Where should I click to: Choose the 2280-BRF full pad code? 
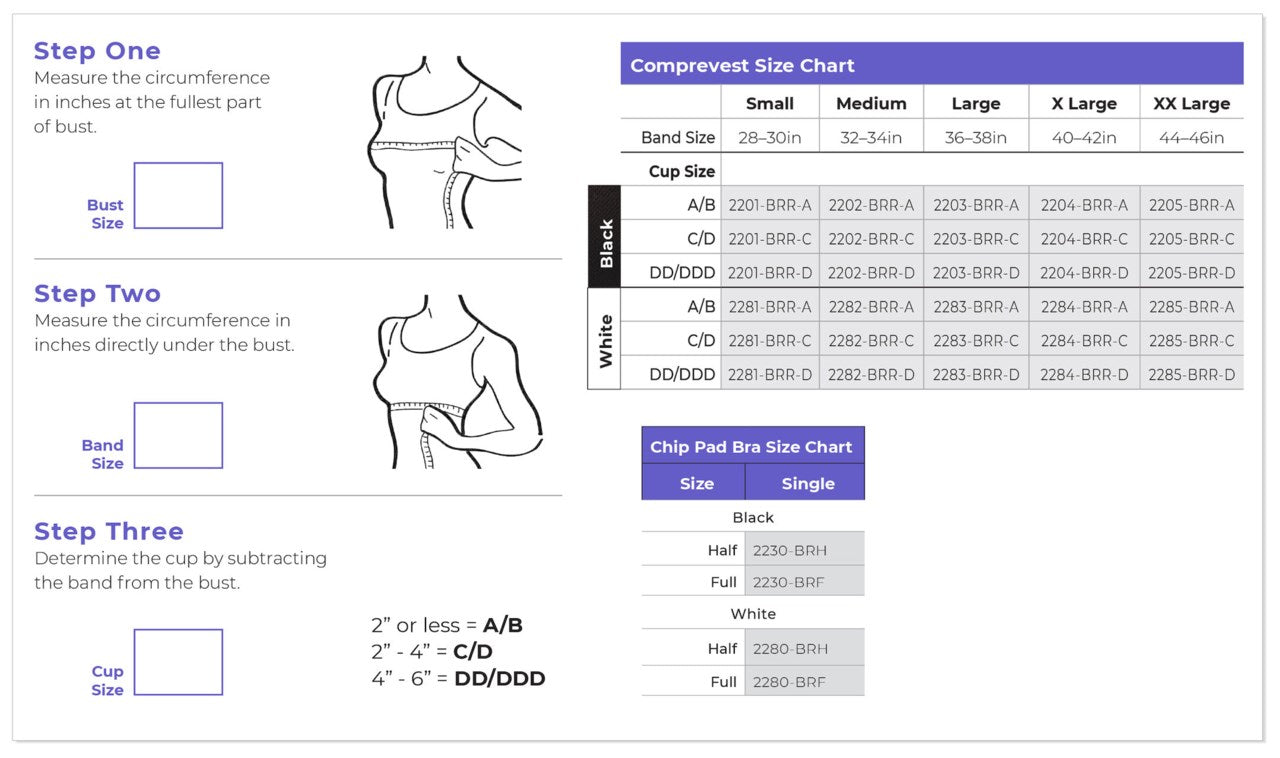pos(790,682)
